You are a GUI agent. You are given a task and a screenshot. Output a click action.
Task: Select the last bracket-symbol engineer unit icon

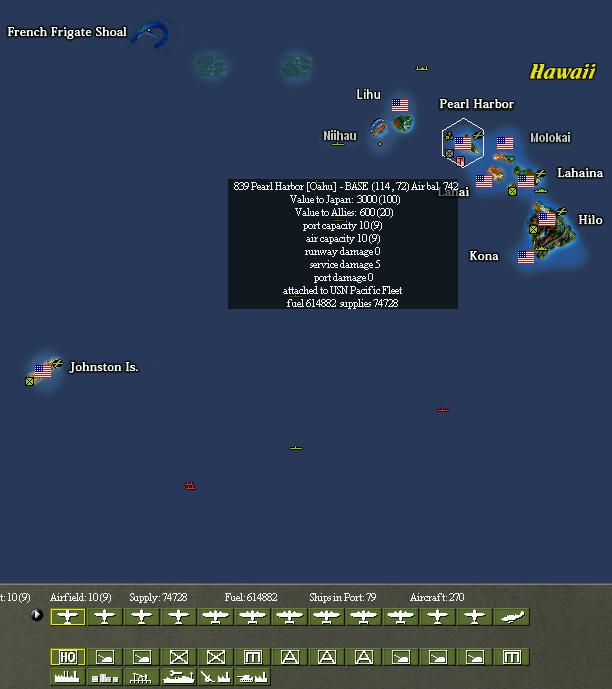[512, 657]
